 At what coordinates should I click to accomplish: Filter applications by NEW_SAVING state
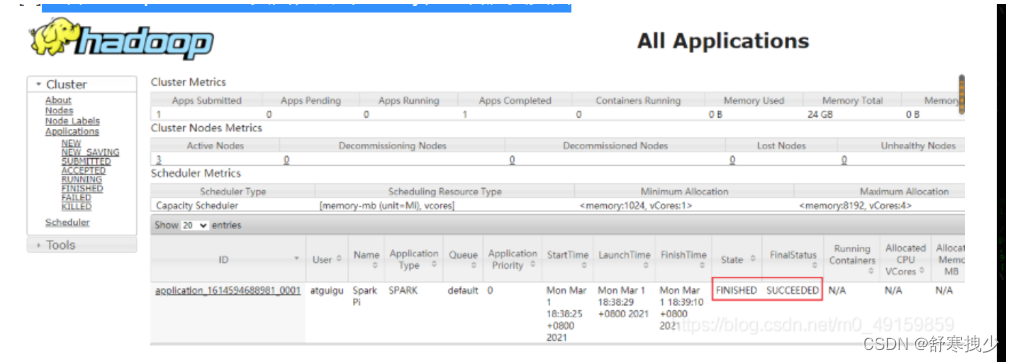pos(90,152)
